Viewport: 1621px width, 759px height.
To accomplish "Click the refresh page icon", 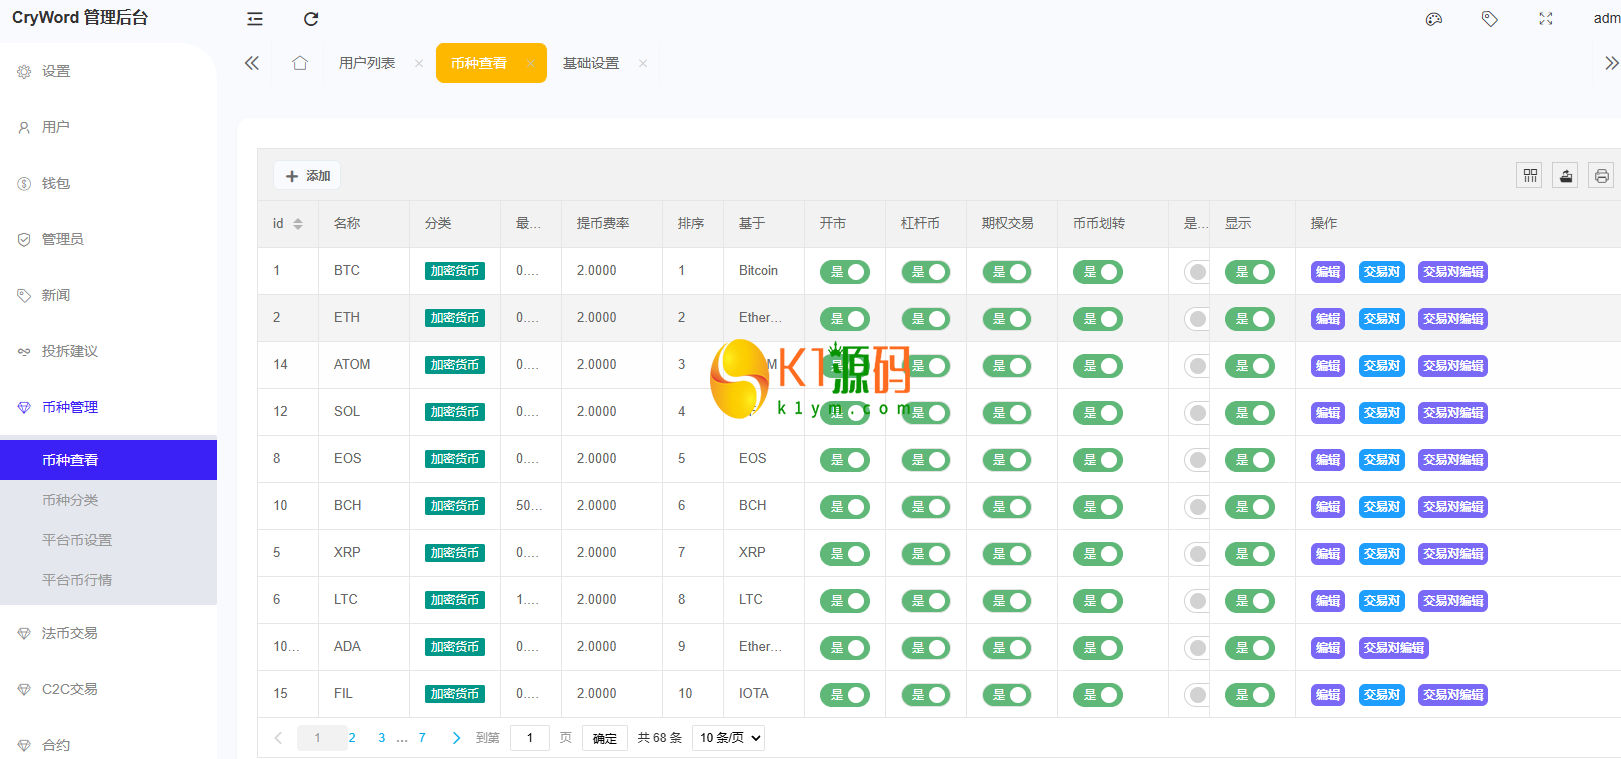I will tap(311, 19).
